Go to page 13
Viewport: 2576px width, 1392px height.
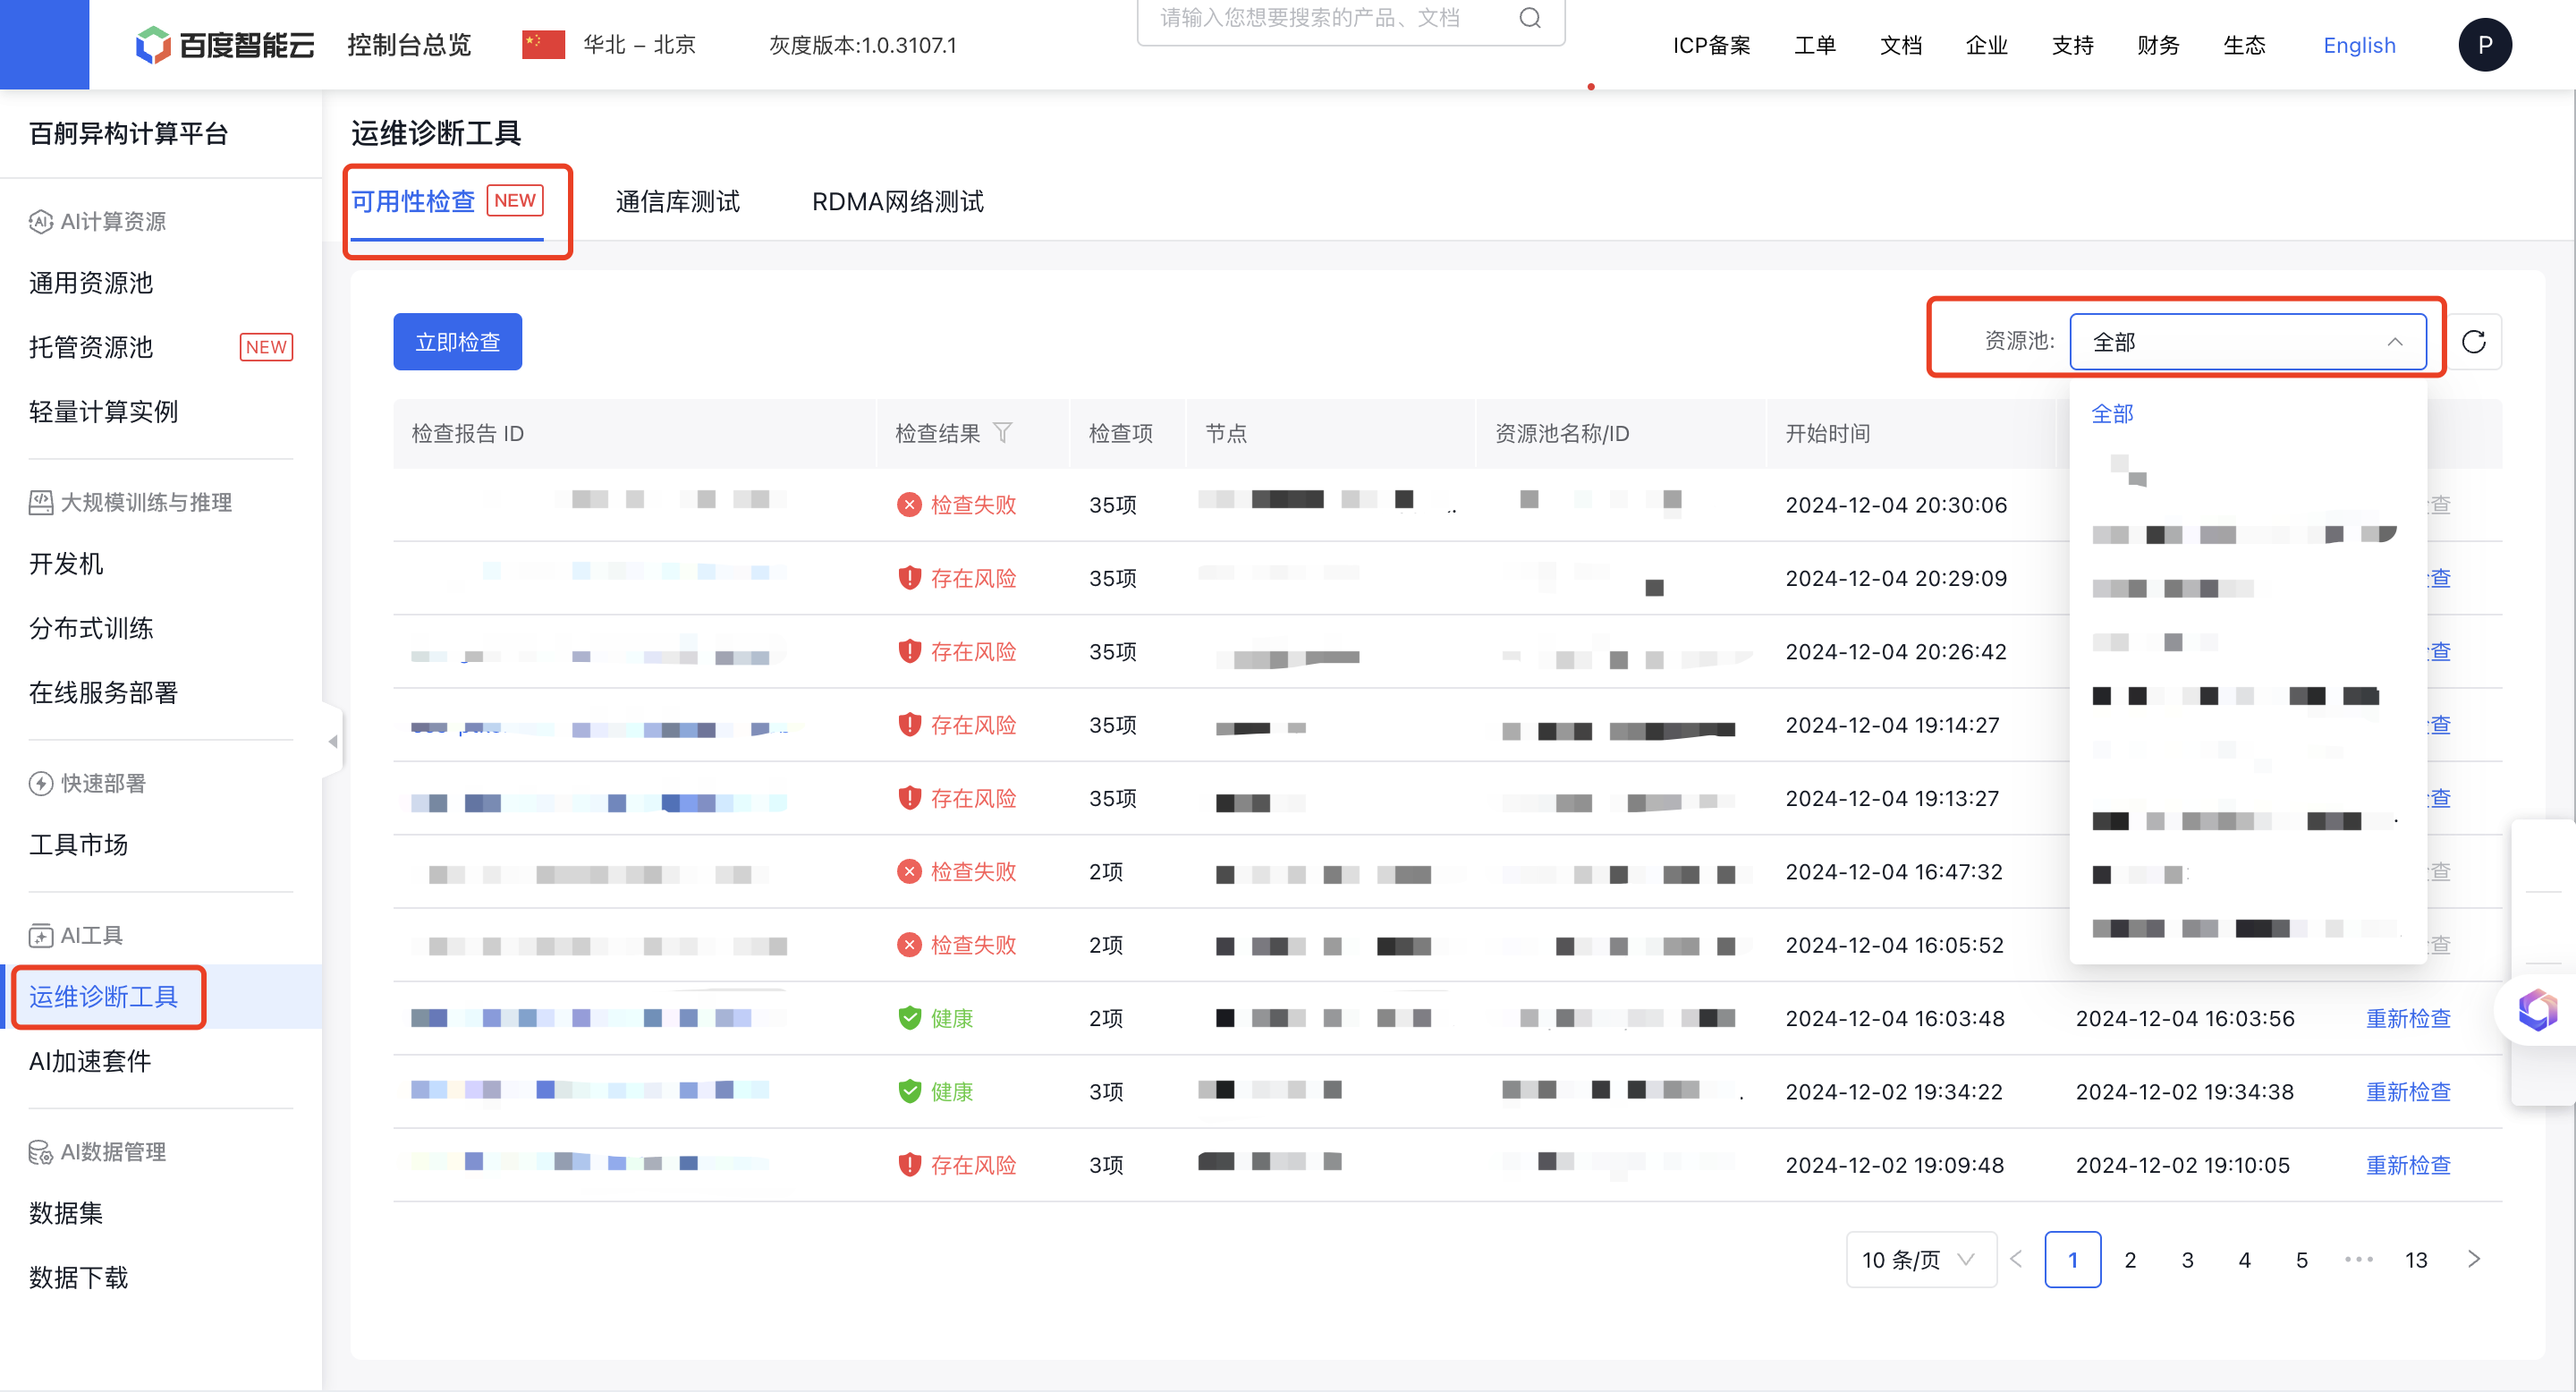coord(2416,1260)
